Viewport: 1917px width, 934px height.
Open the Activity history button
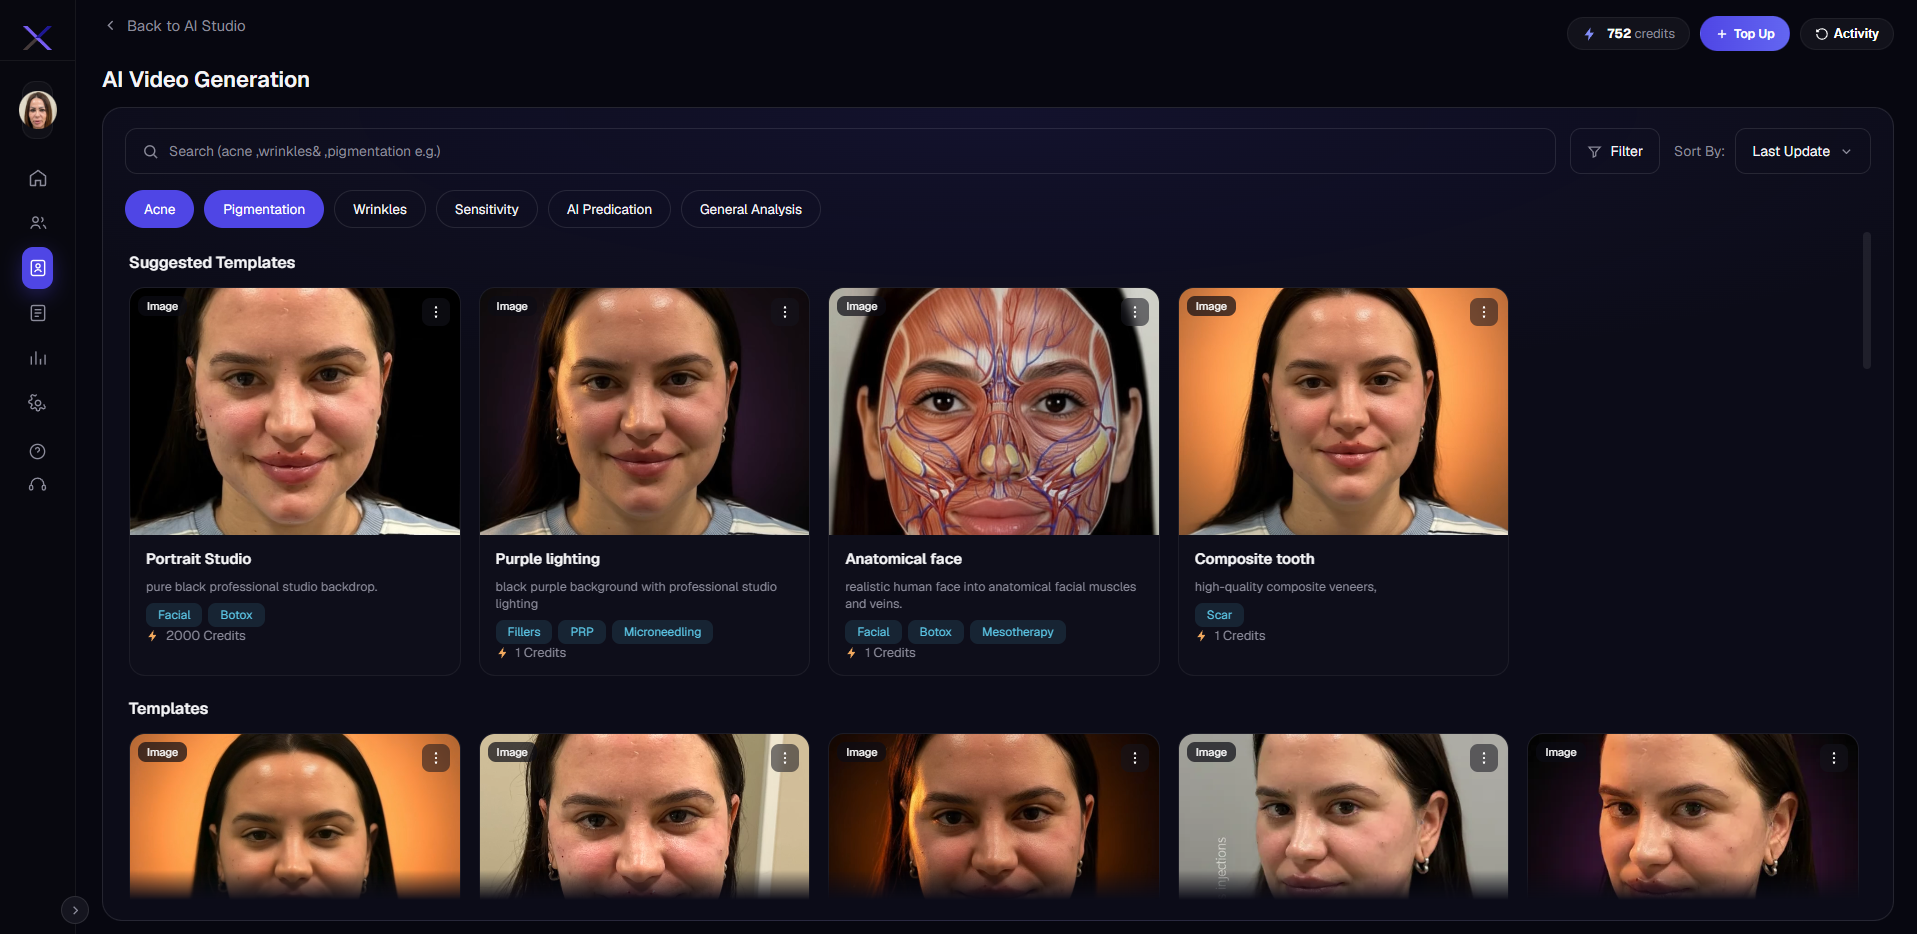[1847, 34]
